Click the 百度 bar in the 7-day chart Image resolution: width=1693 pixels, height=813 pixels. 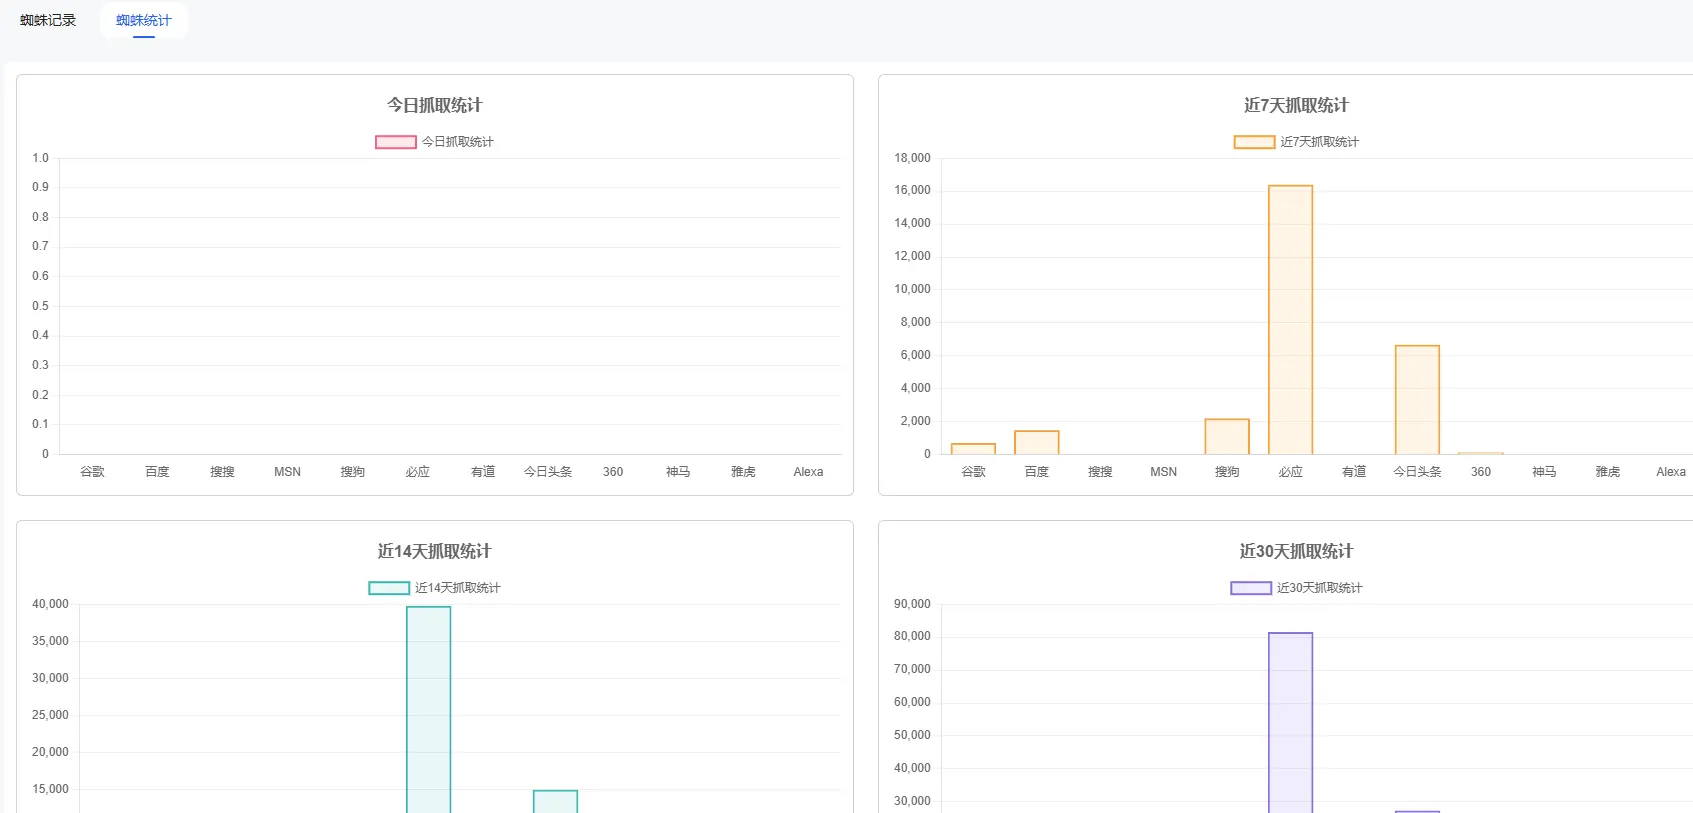point(1037,442)
